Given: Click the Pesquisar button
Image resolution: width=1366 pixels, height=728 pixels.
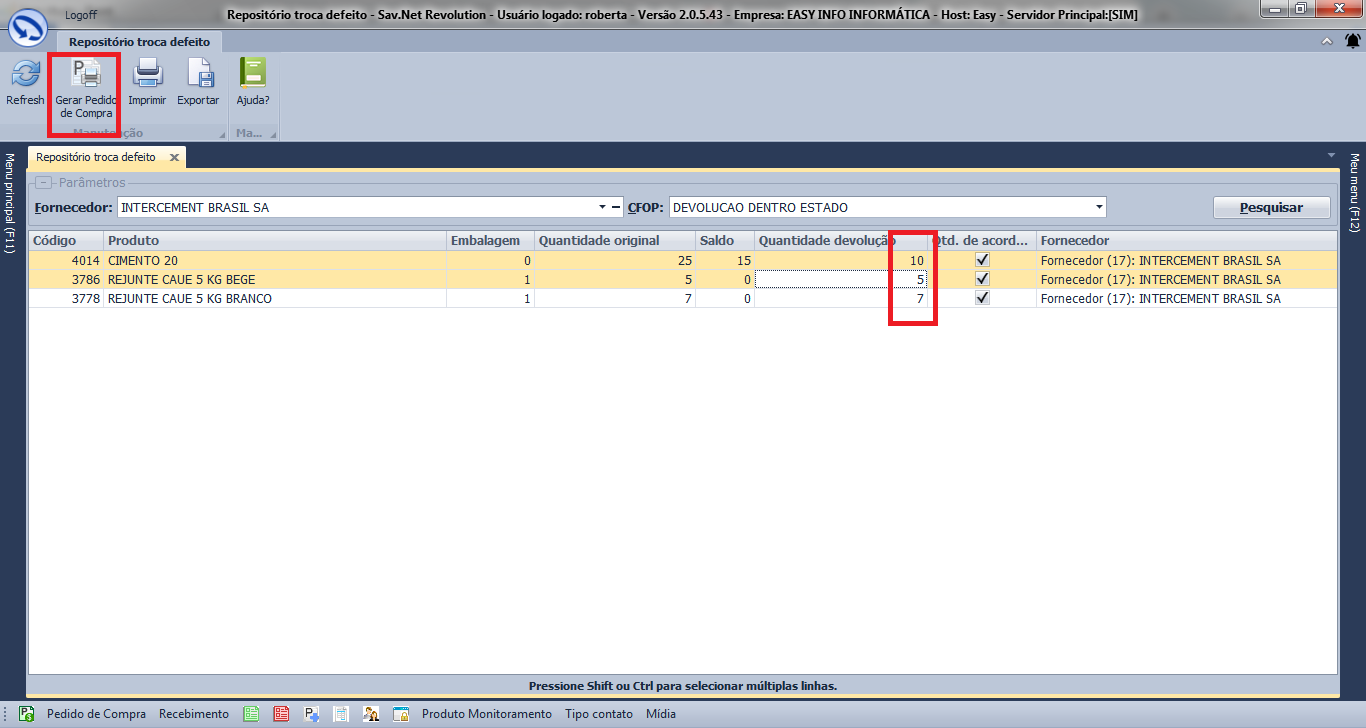Looking at the screenshot, I should [1271, 207].
